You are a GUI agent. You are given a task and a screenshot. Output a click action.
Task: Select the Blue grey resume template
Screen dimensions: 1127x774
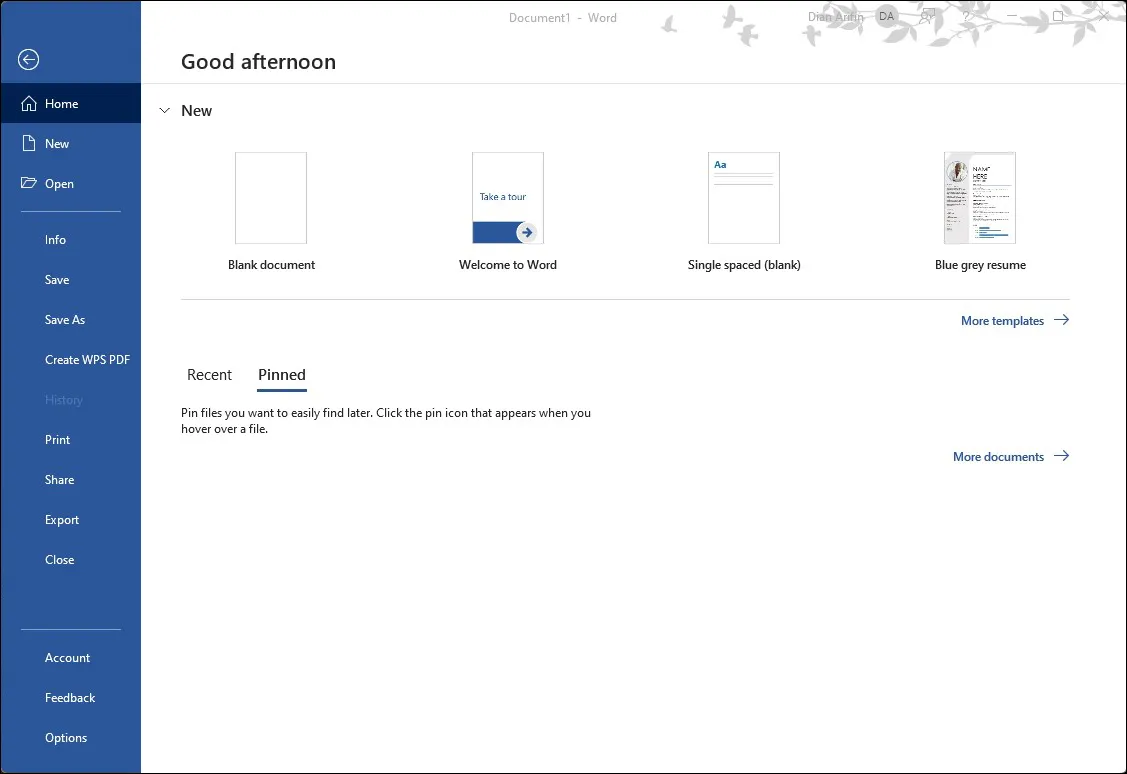[979, 198]
